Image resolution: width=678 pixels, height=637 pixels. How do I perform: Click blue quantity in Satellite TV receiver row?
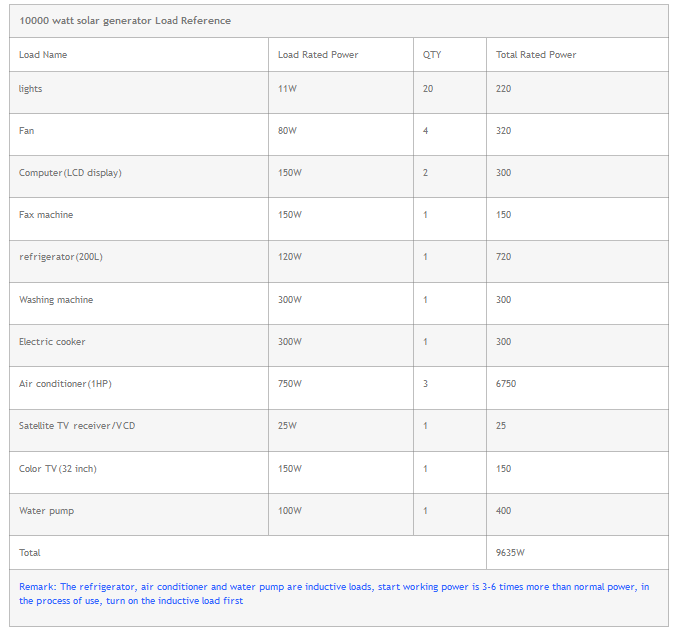(425, 426)
